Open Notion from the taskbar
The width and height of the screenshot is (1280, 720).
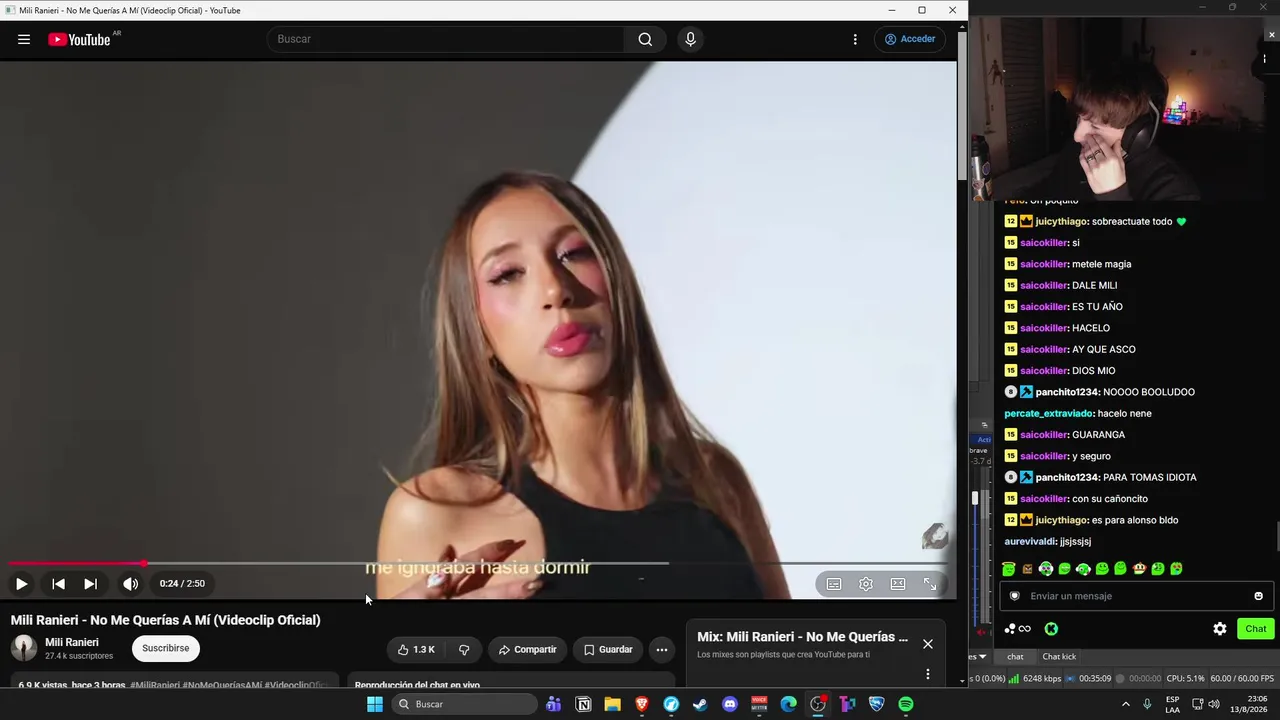(583, 704)
